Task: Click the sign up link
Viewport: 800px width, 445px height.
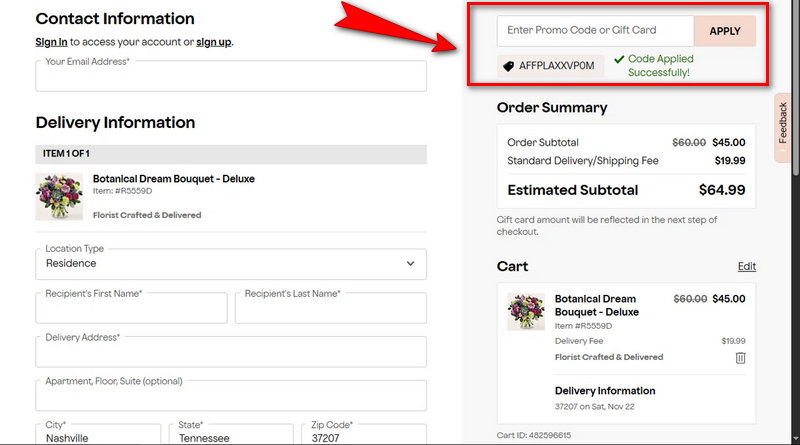Action: [x=214, y=42]
